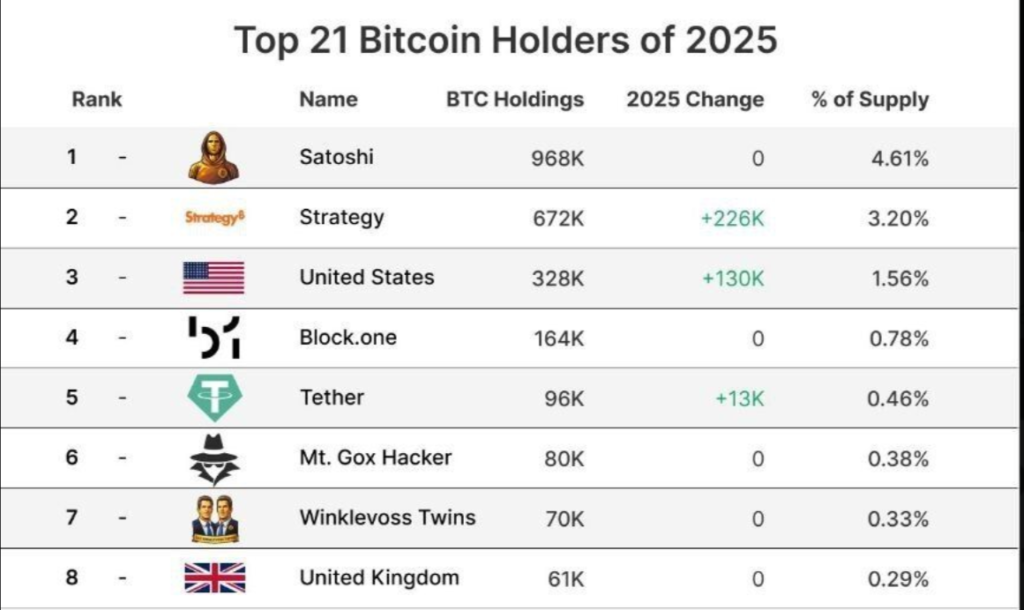Click the Mt. Gox Hacker spy icon
This screenshot has height=610, width=1024.
point(214,459)
